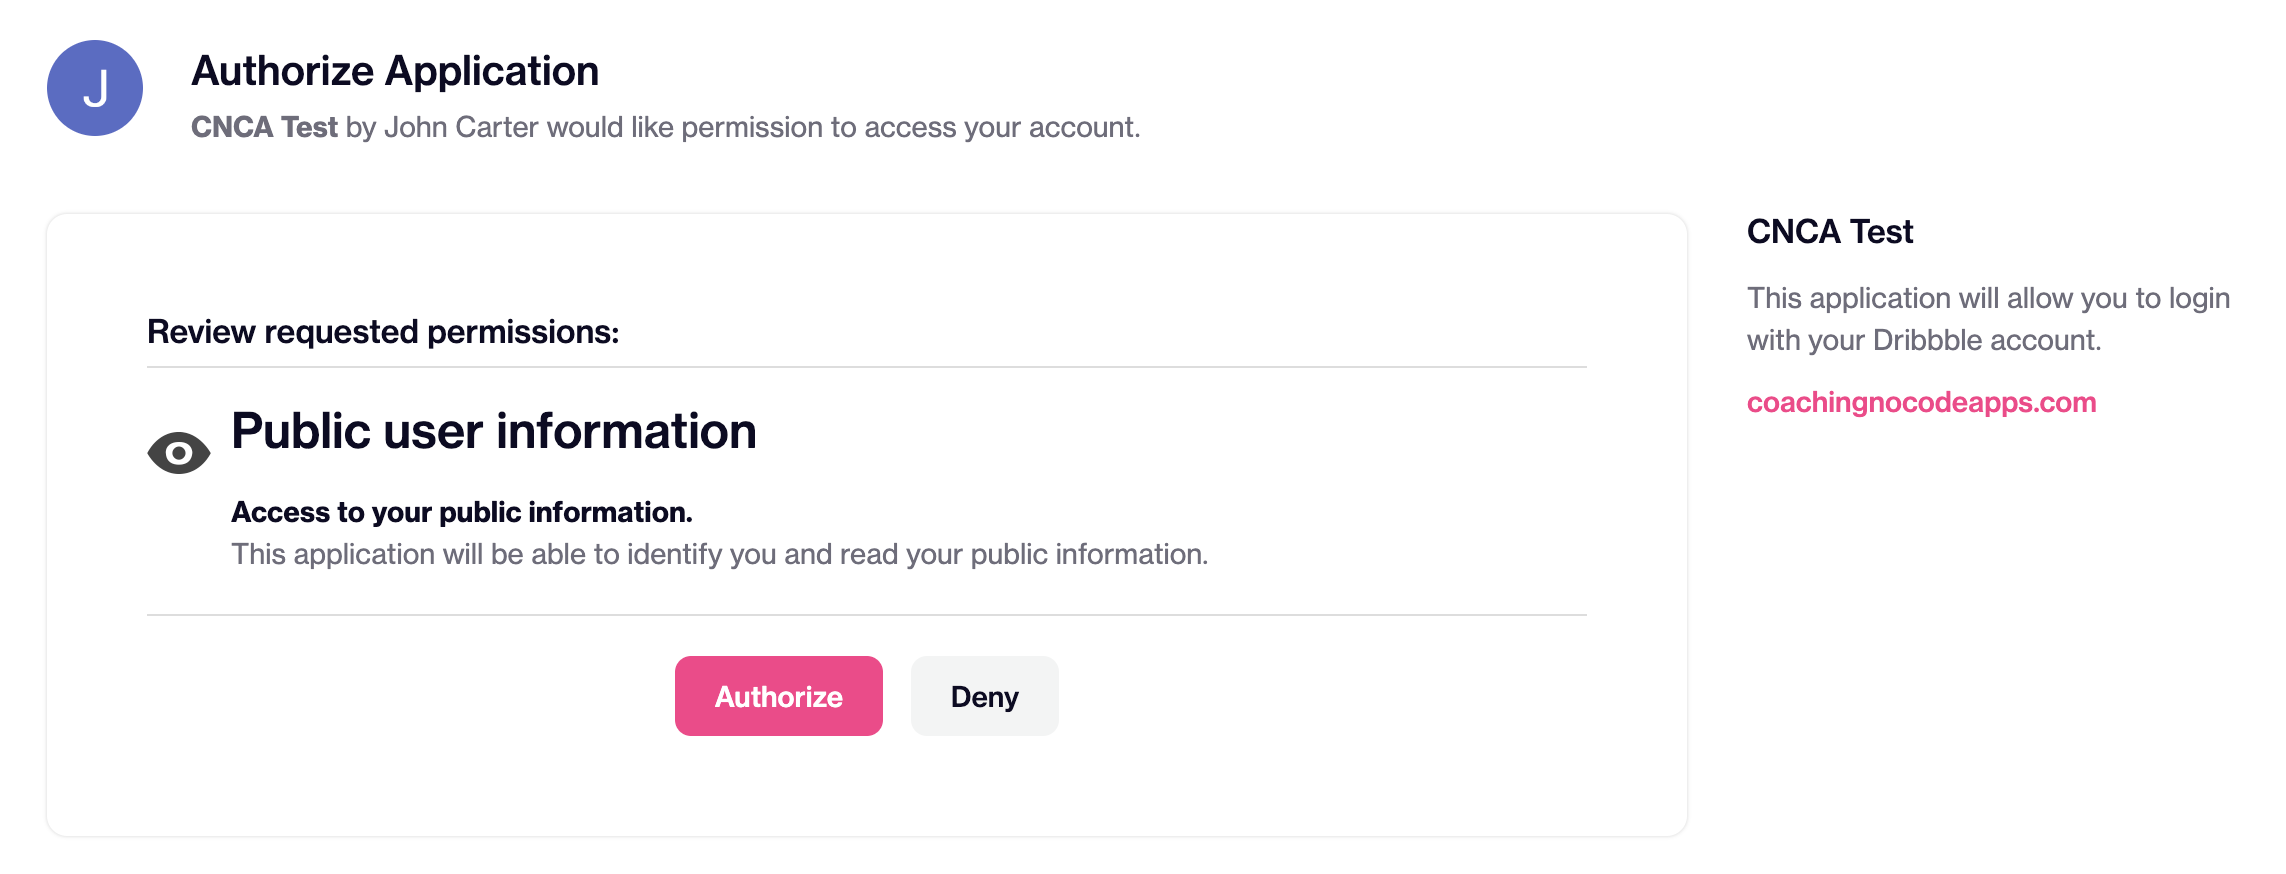Click the "John Carter" author name
Viewport: 2286px width, 874px height.
click(x=461, y=127)
